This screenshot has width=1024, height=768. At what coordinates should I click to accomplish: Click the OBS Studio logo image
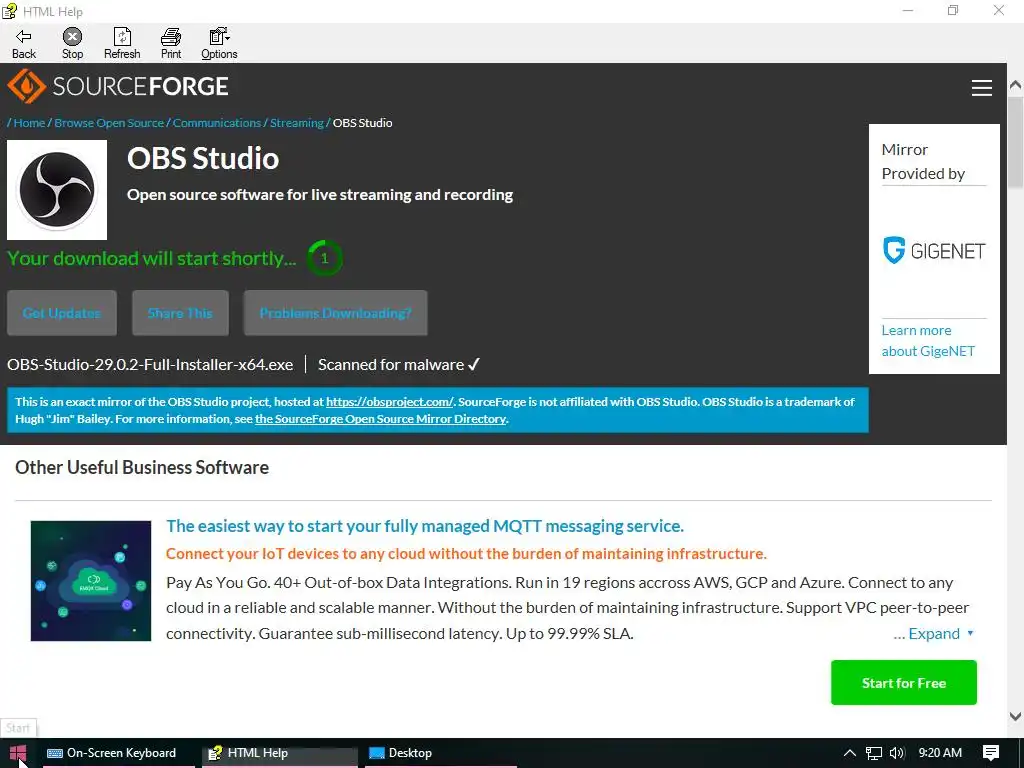57,189
